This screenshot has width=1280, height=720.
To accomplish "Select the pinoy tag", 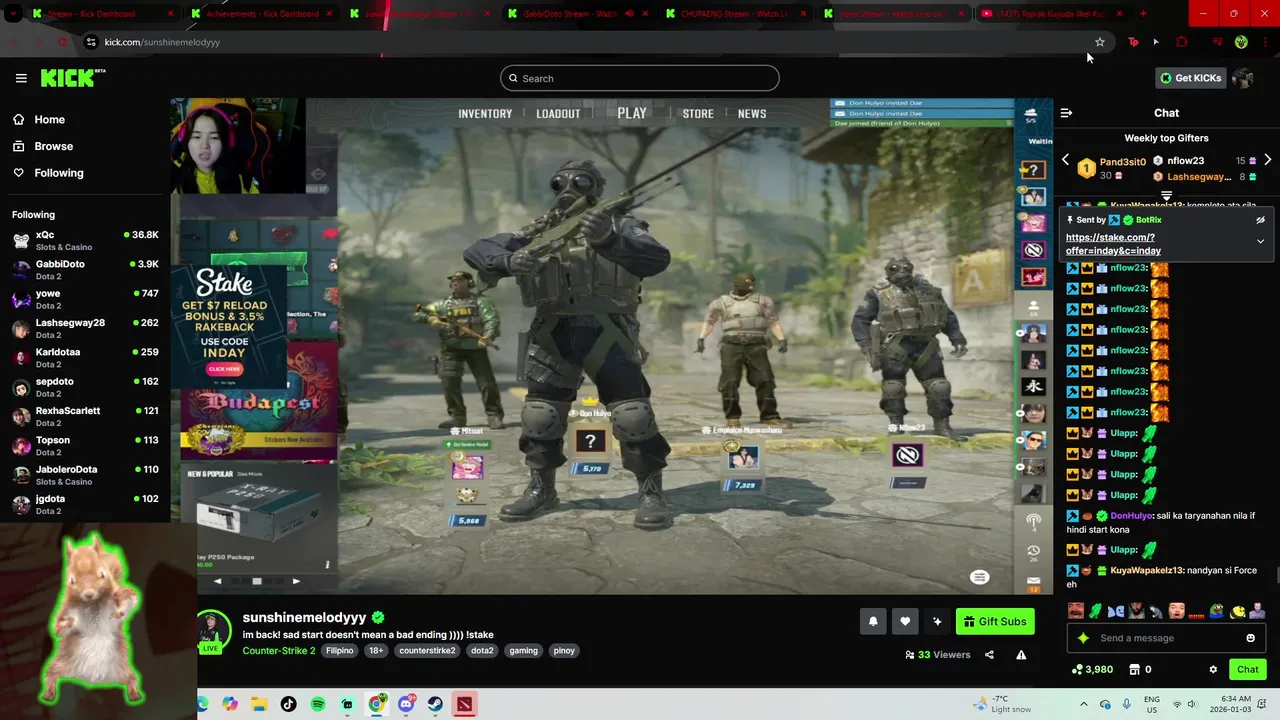I will coord(564,651).
